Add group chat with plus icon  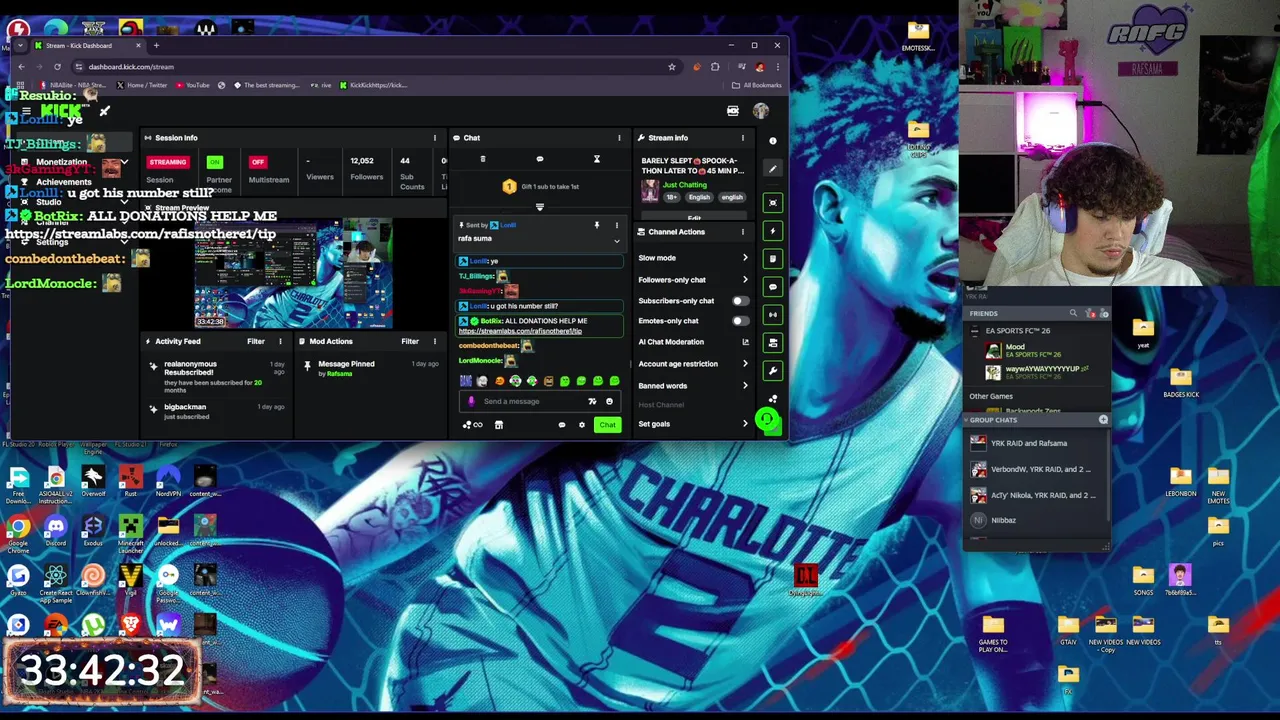[x=1103, y=420]
